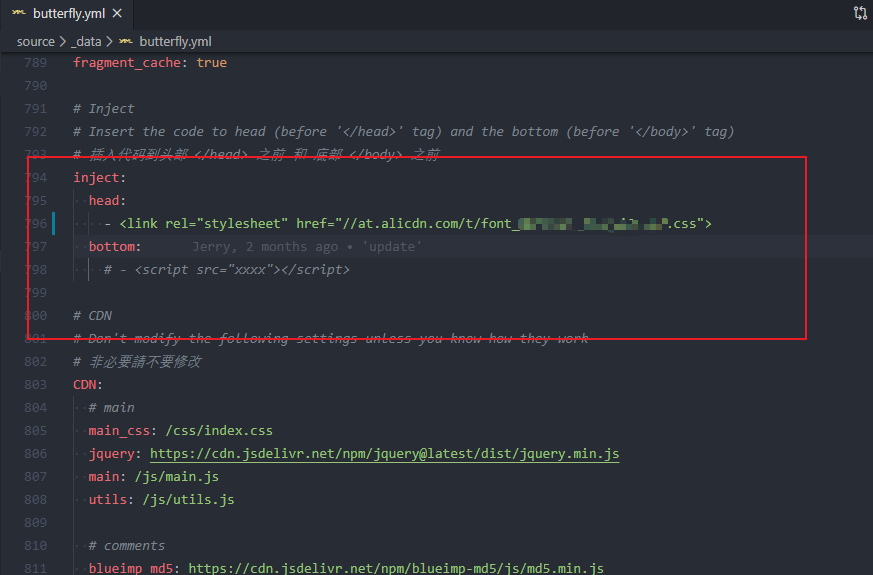873x575 pixels.
Task: Click the YAML icon in breadcrumb
Action: [x=126, y=41]
